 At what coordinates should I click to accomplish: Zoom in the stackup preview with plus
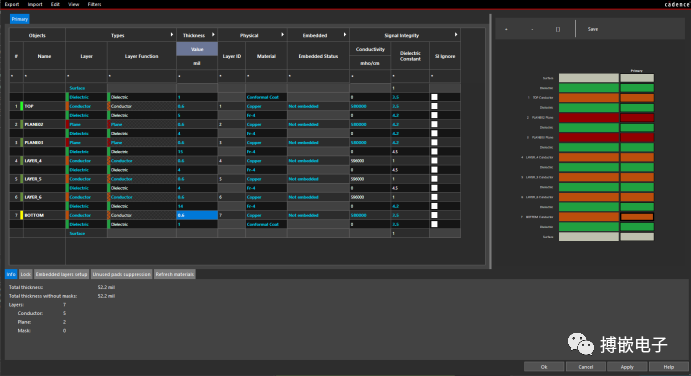click(x=506, y=29)
